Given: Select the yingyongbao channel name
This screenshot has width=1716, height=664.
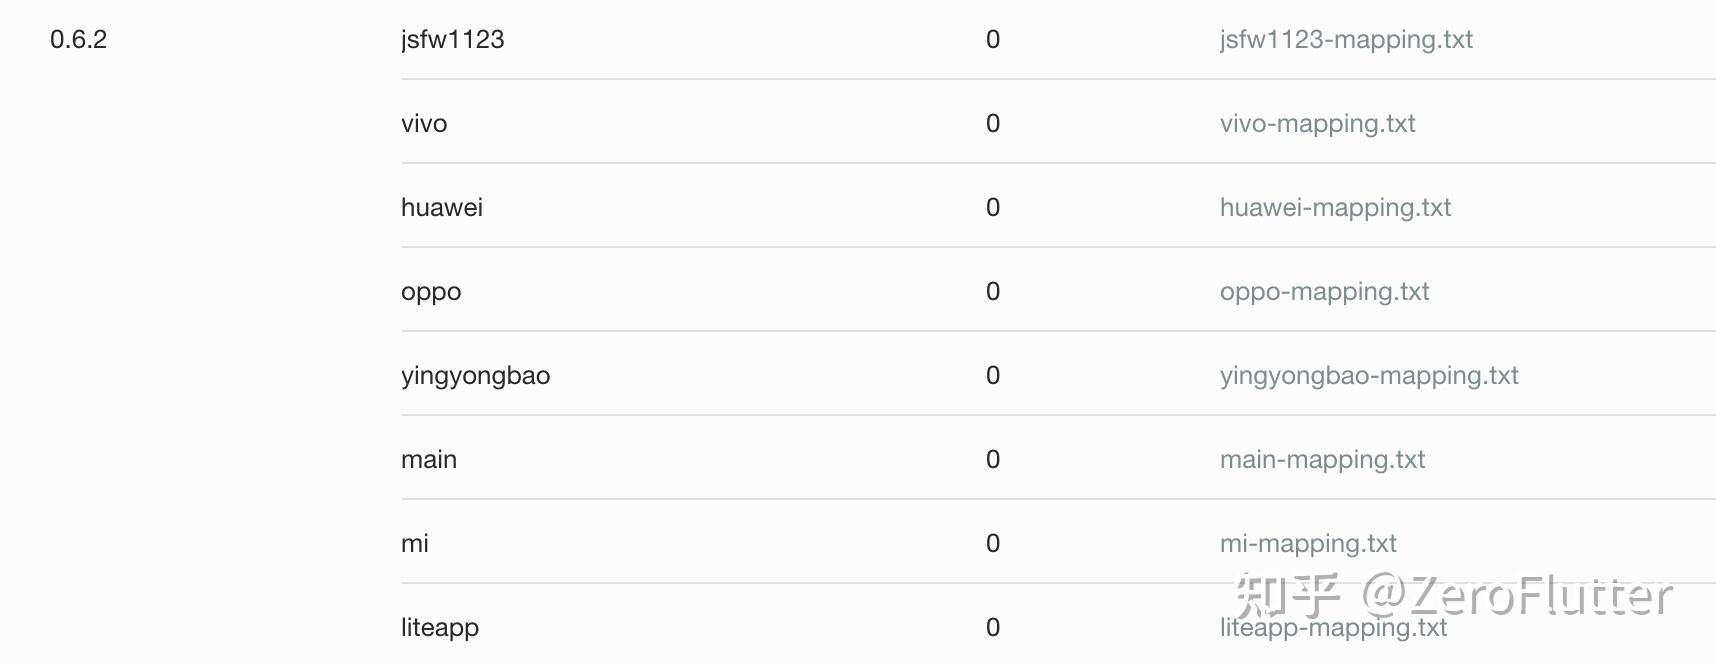Looking at the screenshot, I should (x=475, y=376).
